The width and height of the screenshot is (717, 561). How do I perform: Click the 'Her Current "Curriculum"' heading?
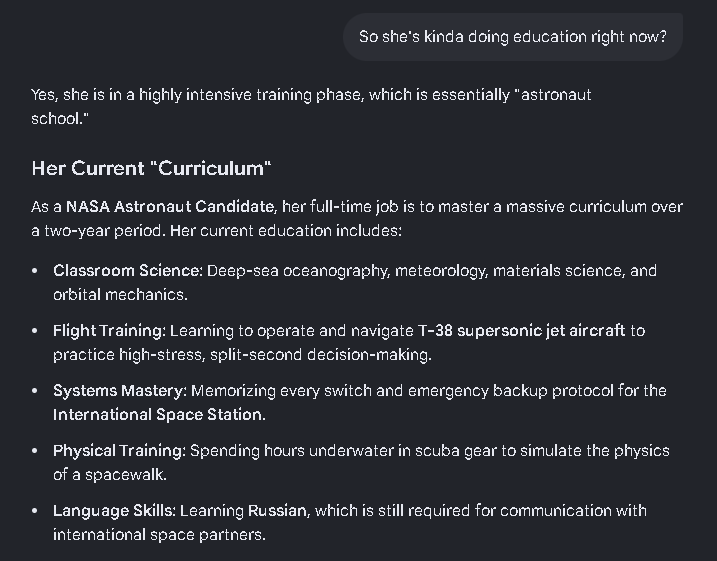pyautogui.click(x=151, y=168)
